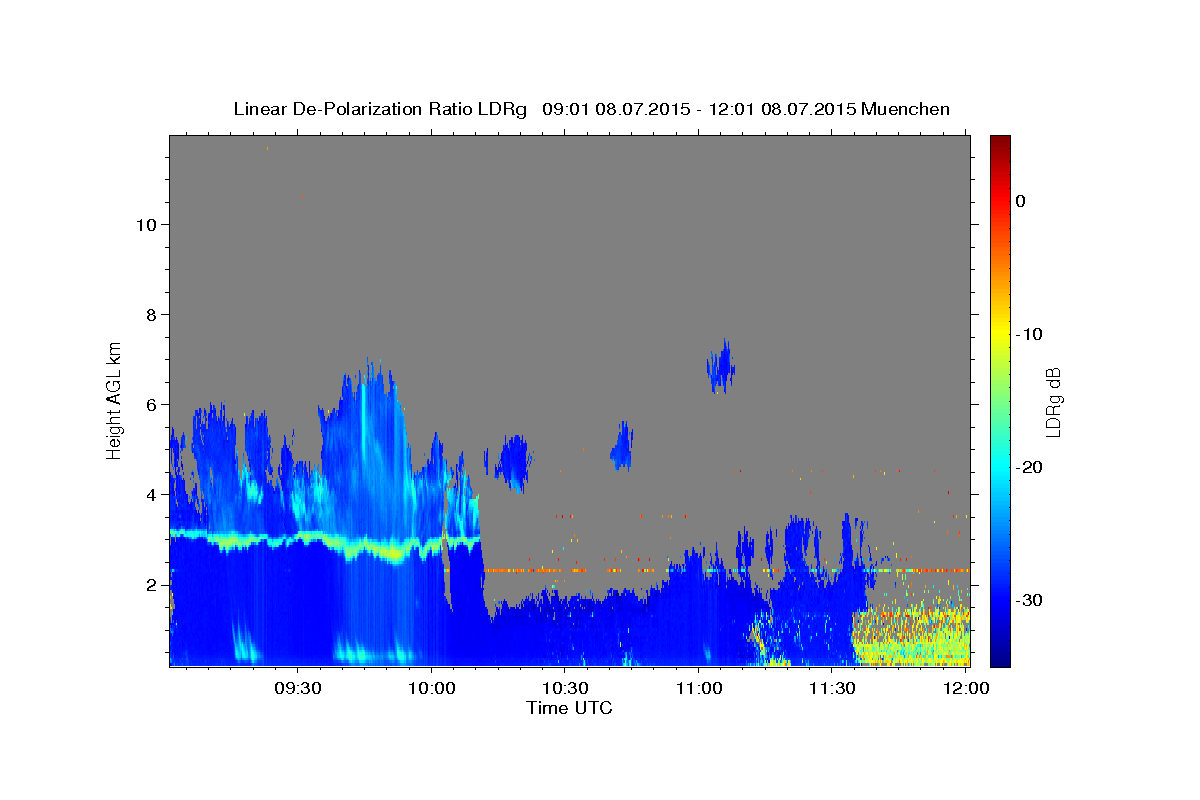Click the 12:00 time tick label
Image resolution: width=1200 pixels, height=800 pixels.
point(966,688)
